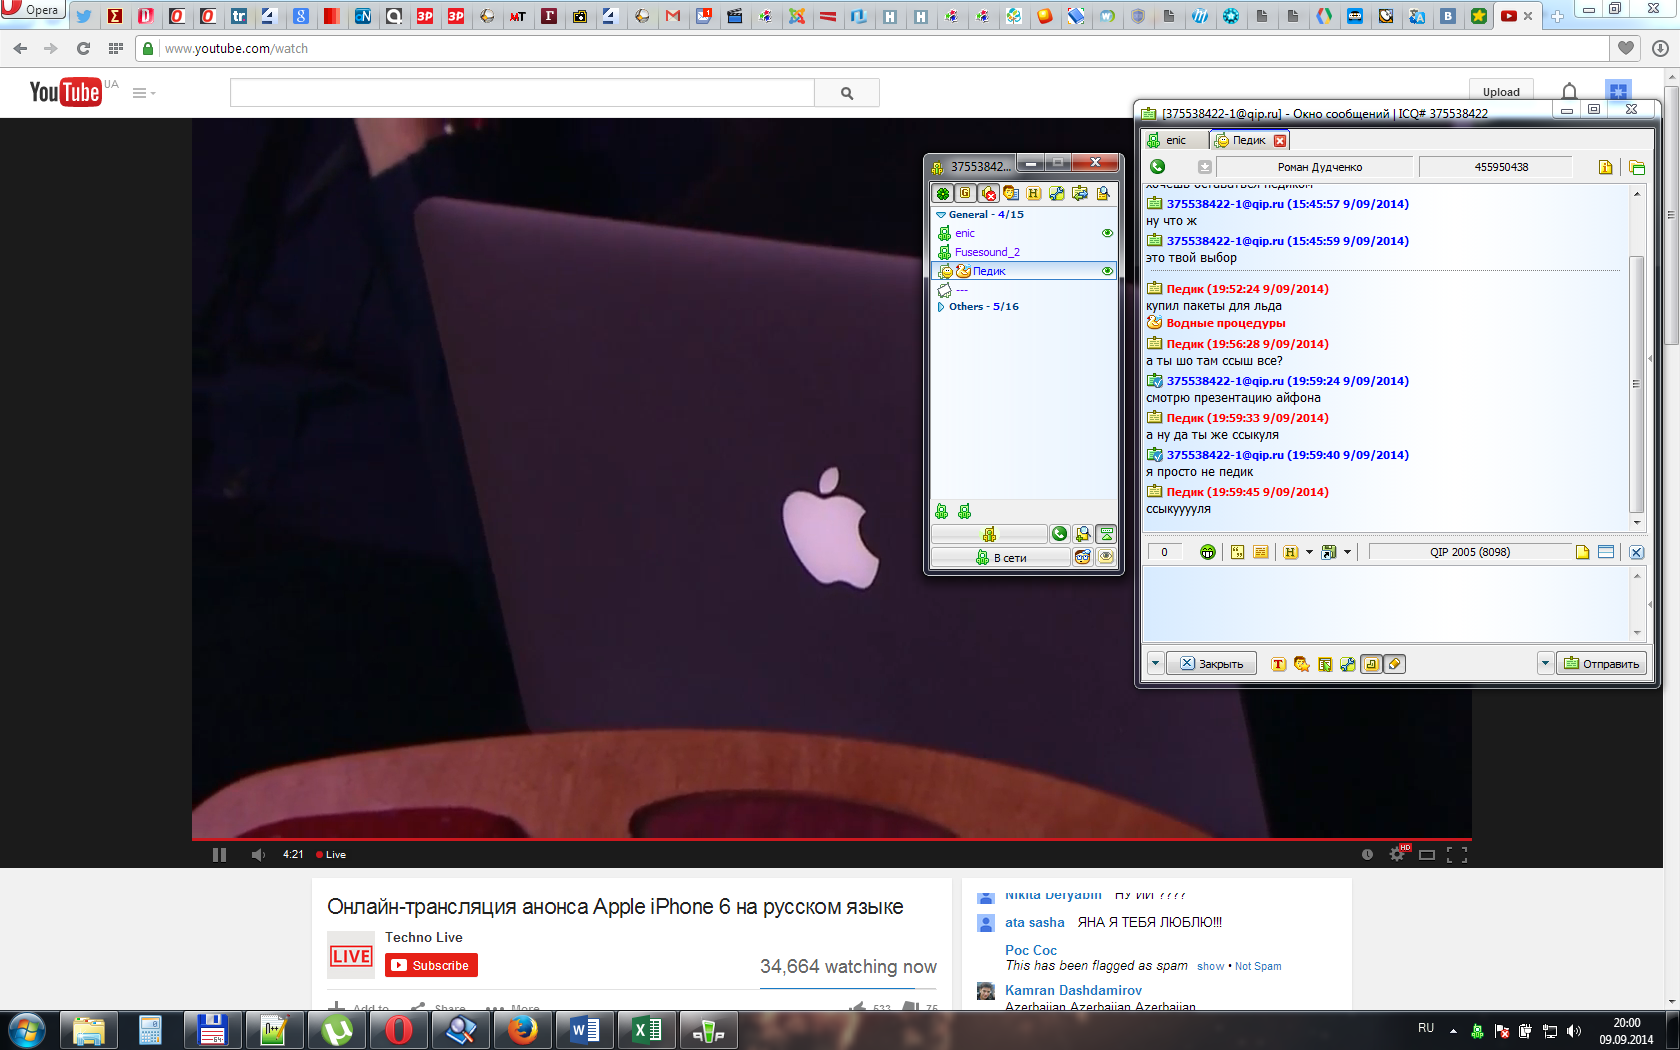Insert smiley via green face icon
Viewport: 1680px width, 1050px height.
(1208, 552)
